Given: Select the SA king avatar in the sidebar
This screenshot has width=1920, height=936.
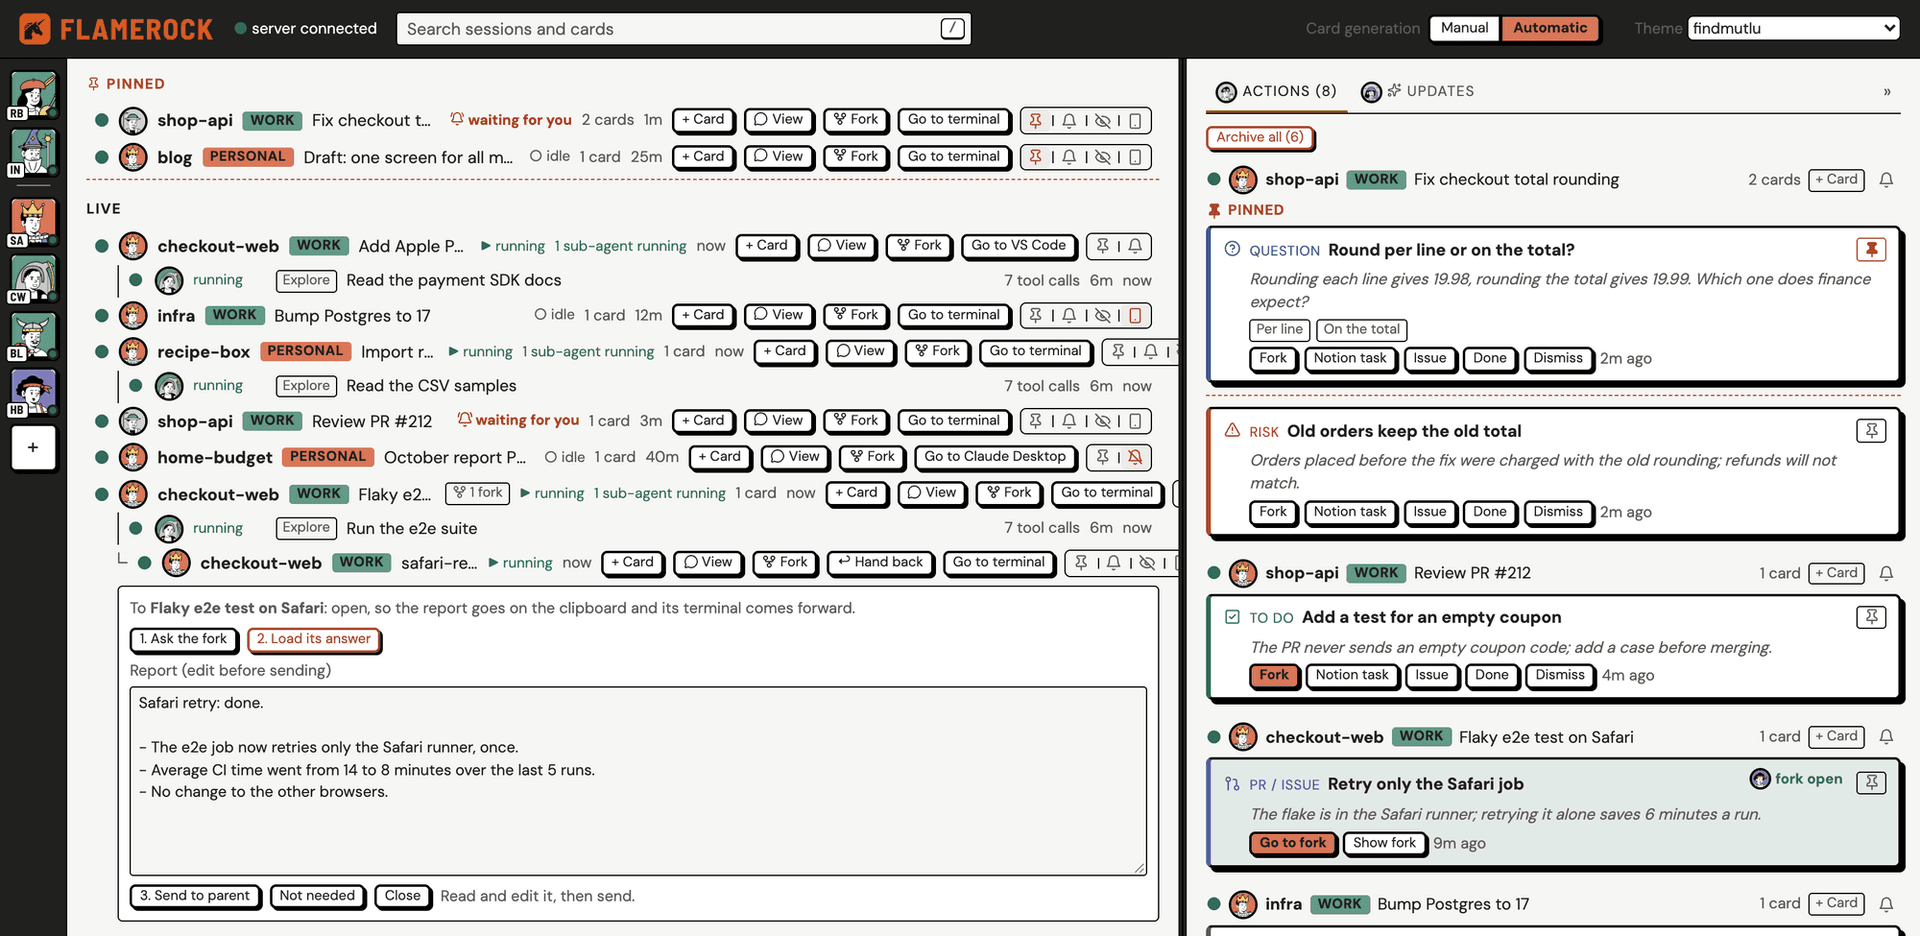Looking at the screenshot, I should (x=33, y=222).
